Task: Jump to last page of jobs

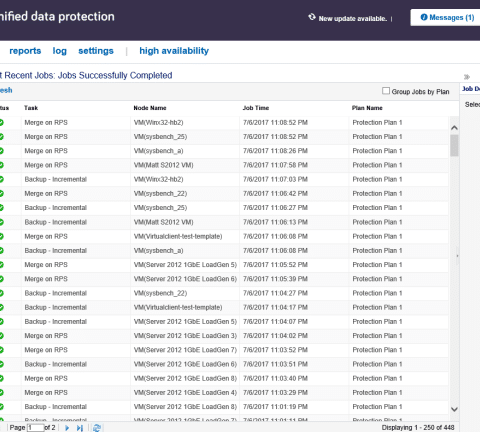Action: tap(80, 428)
